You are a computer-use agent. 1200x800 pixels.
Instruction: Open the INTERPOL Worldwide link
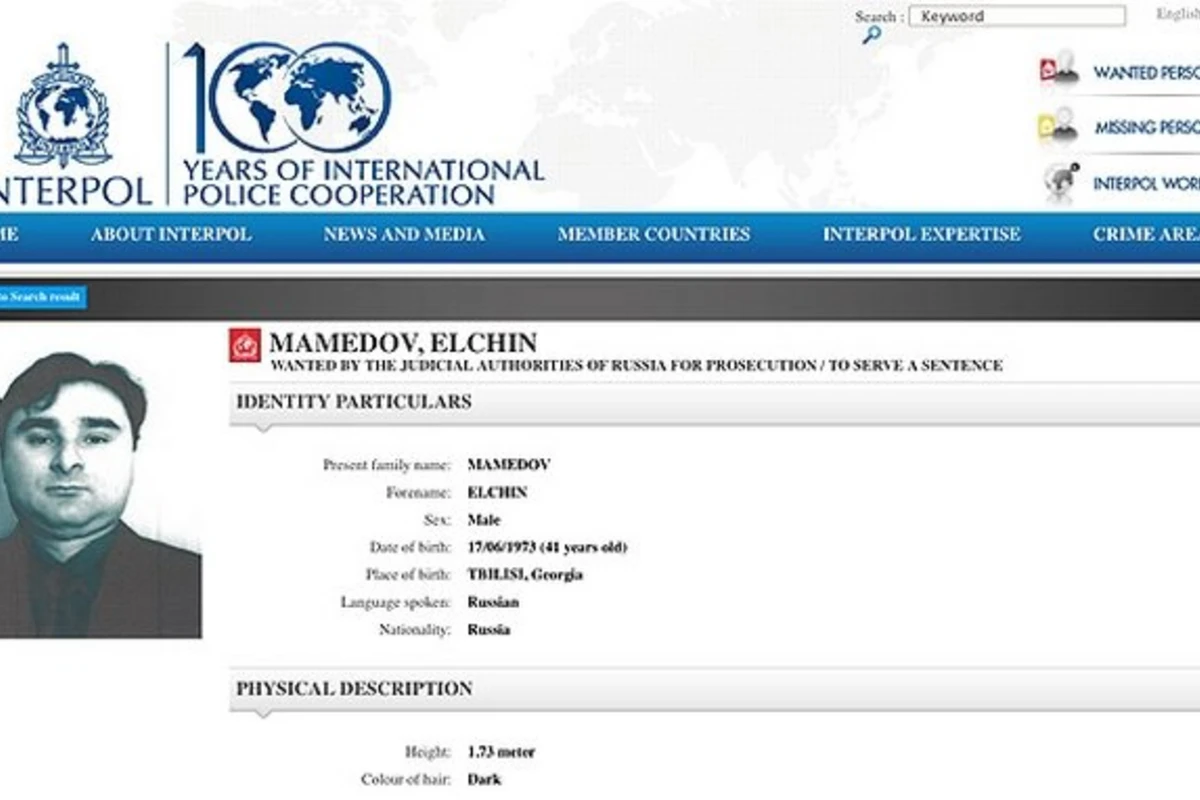click(1146, 184)
